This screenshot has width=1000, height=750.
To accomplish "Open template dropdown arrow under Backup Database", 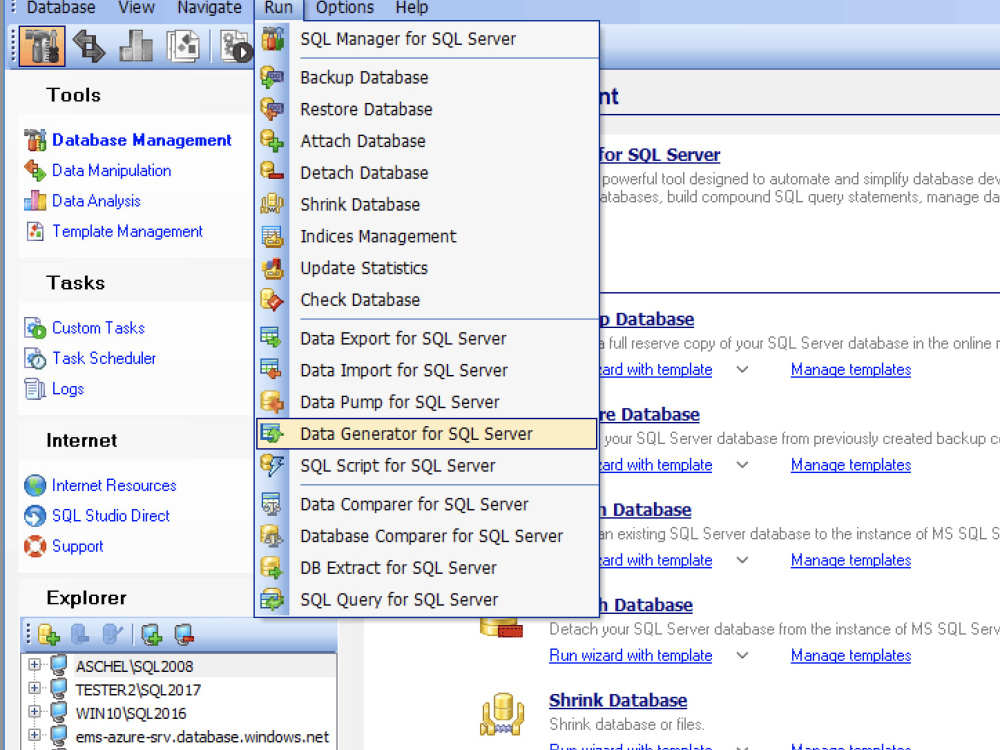I will pyautogui.click(x=742, y=369).
